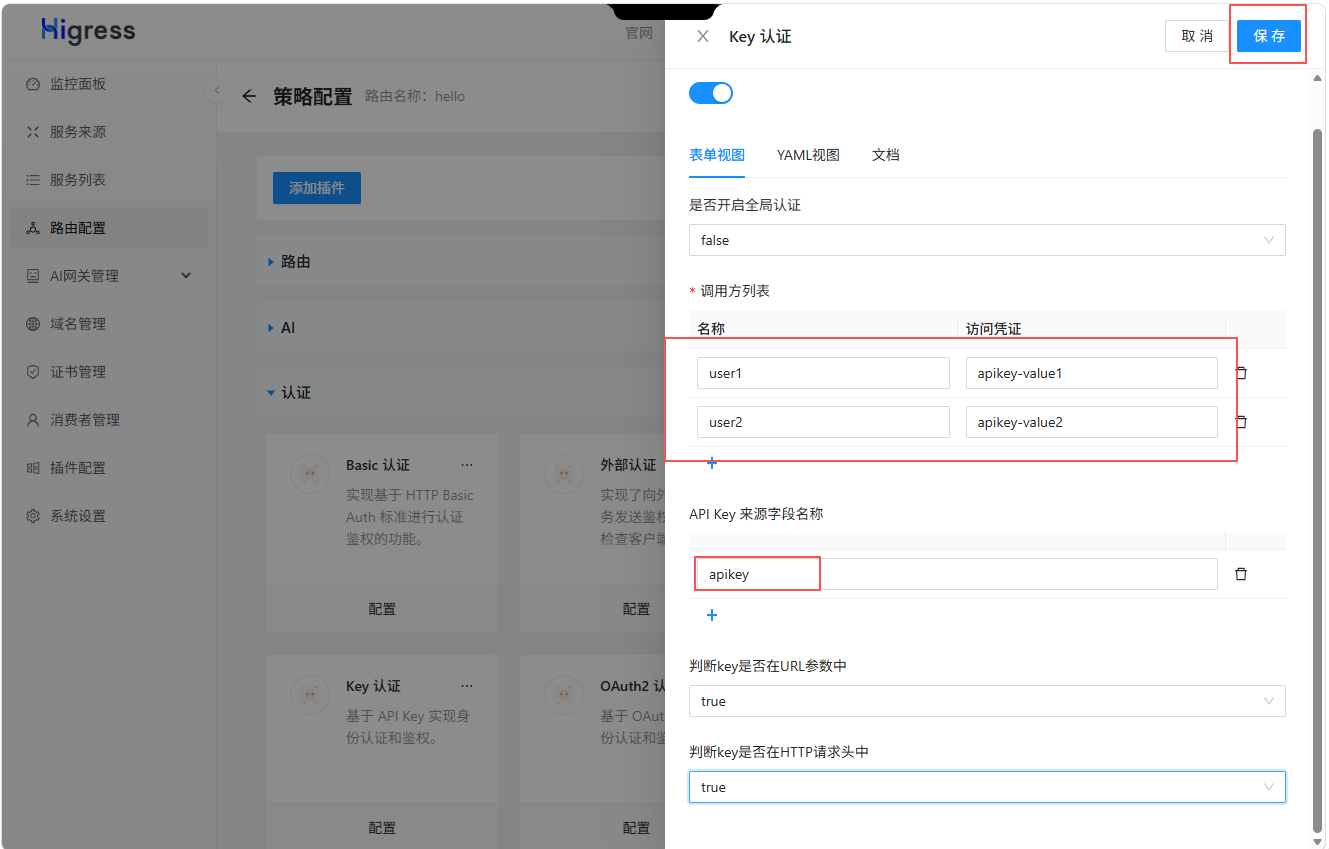The width and height of the screenshot is (1329, 849).
Task: Collapse the left sidebar with arrow handle
Action: click(217, 91)
